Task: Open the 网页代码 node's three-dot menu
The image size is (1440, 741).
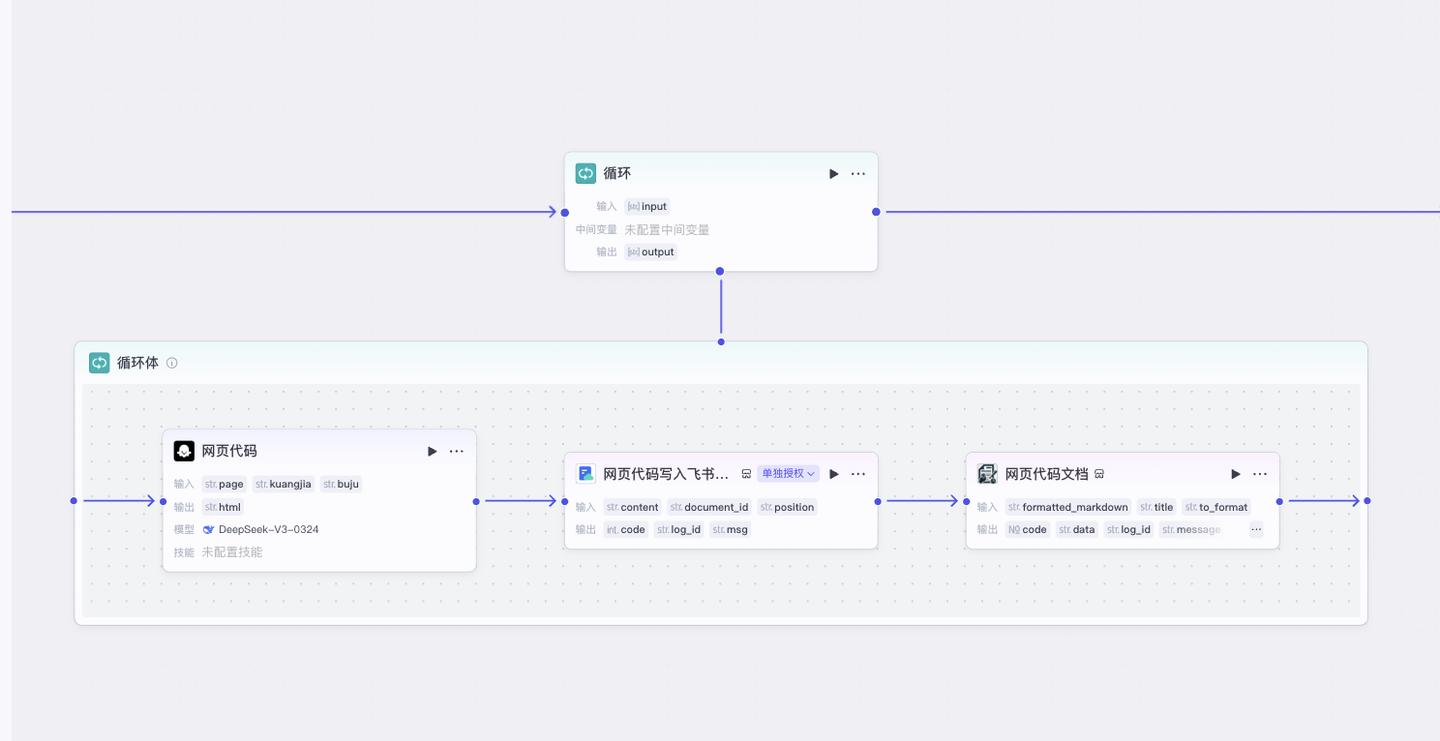Action: [456, 451]
